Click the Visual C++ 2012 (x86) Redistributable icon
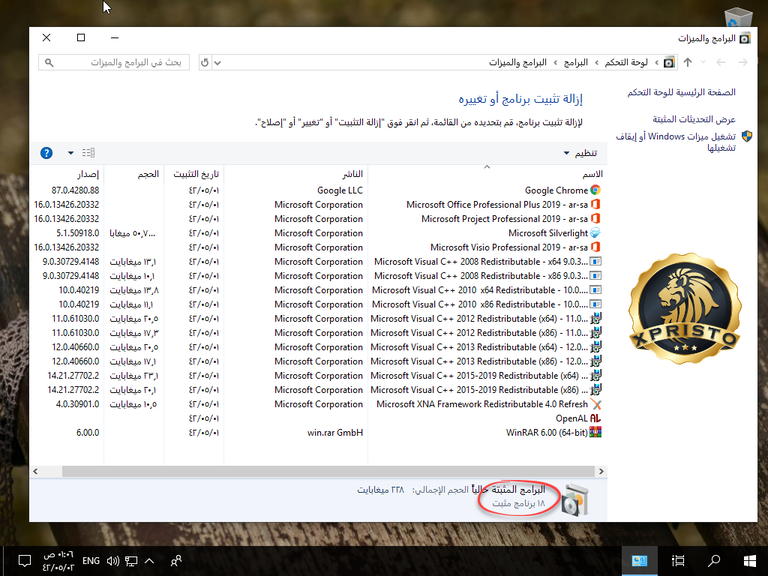Viewport: 768px width, 576px height. pyautogui.click(x=596, y=333)
